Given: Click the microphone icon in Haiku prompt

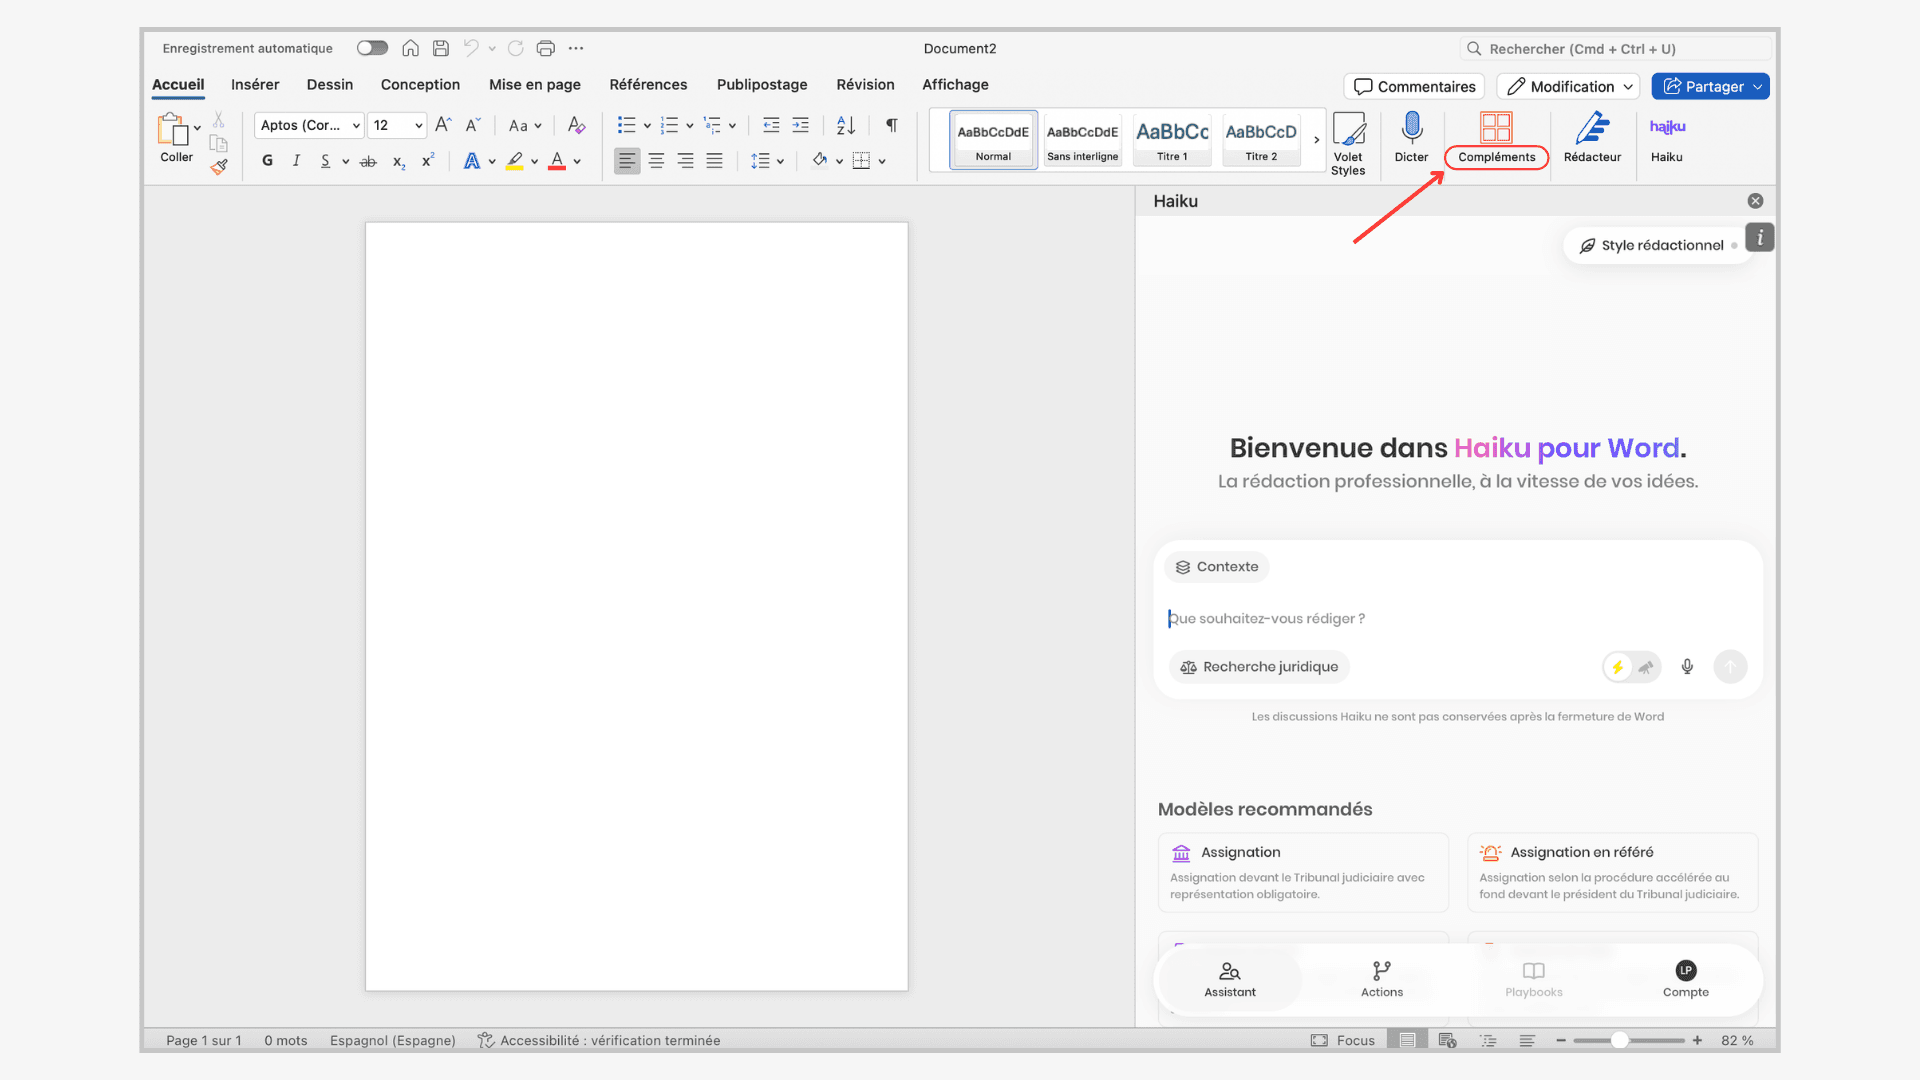Looking at the screenshot, I should (1687, 667).
